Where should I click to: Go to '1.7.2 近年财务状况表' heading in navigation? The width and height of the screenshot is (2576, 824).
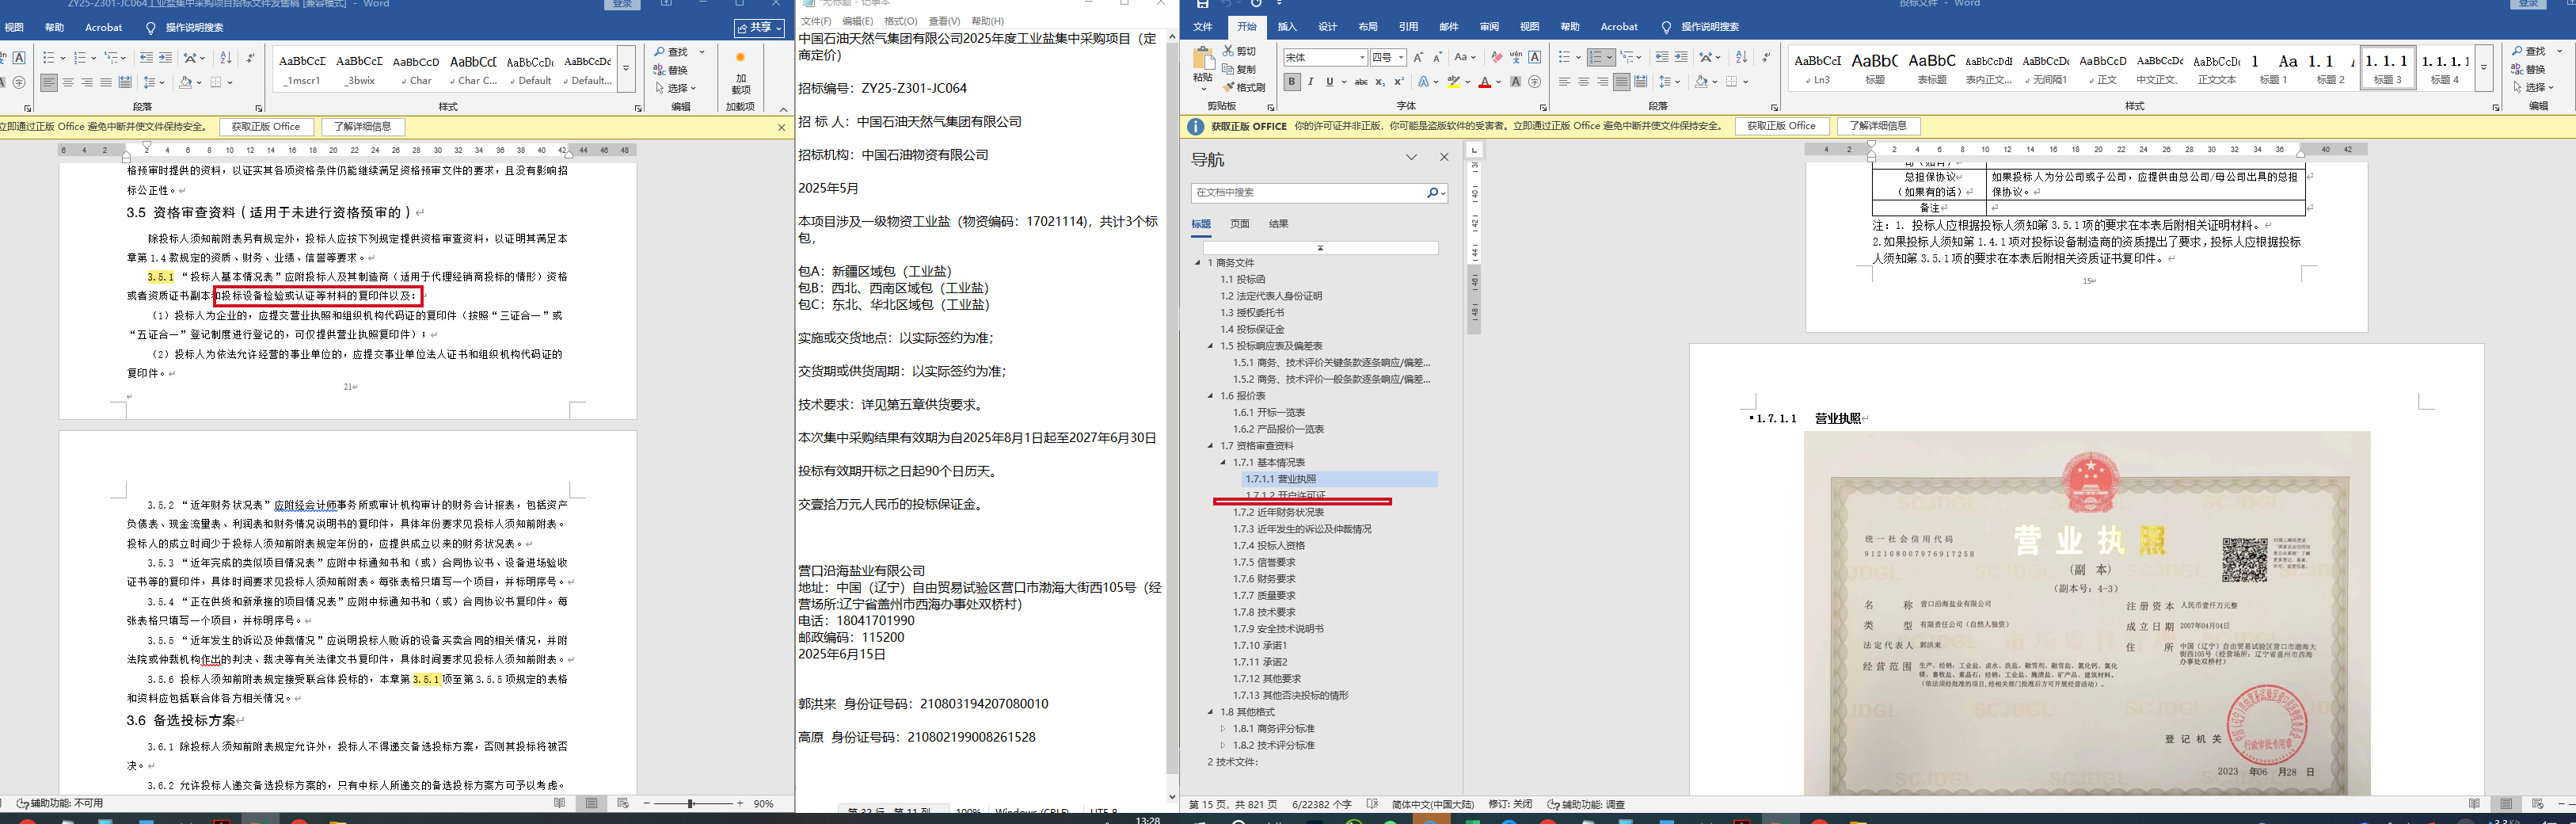(x=1278, y=512)
